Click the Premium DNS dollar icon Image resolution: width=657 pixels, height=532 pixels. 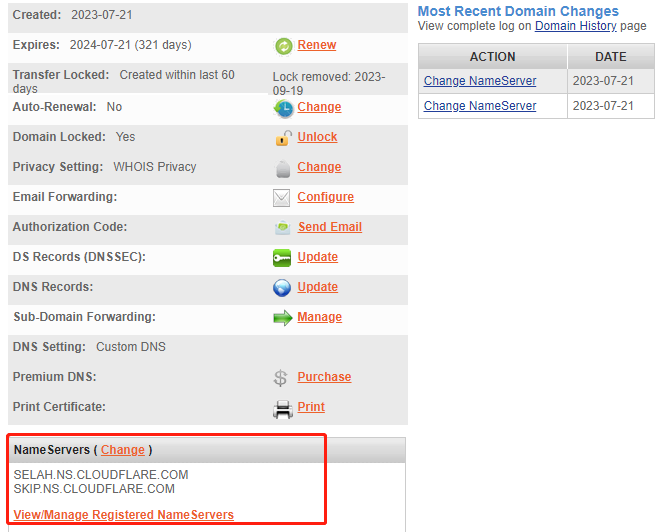click(282, 378)
